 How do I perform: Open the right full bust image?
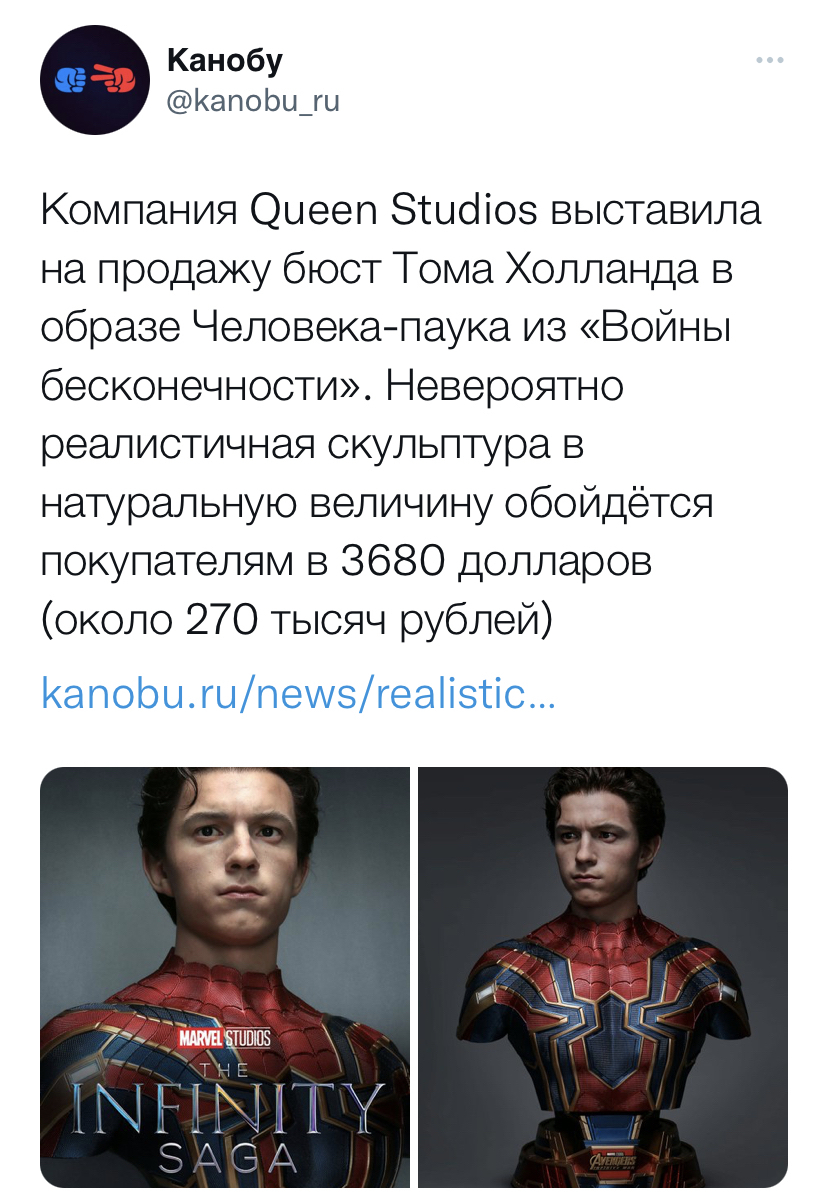point(603,977)
